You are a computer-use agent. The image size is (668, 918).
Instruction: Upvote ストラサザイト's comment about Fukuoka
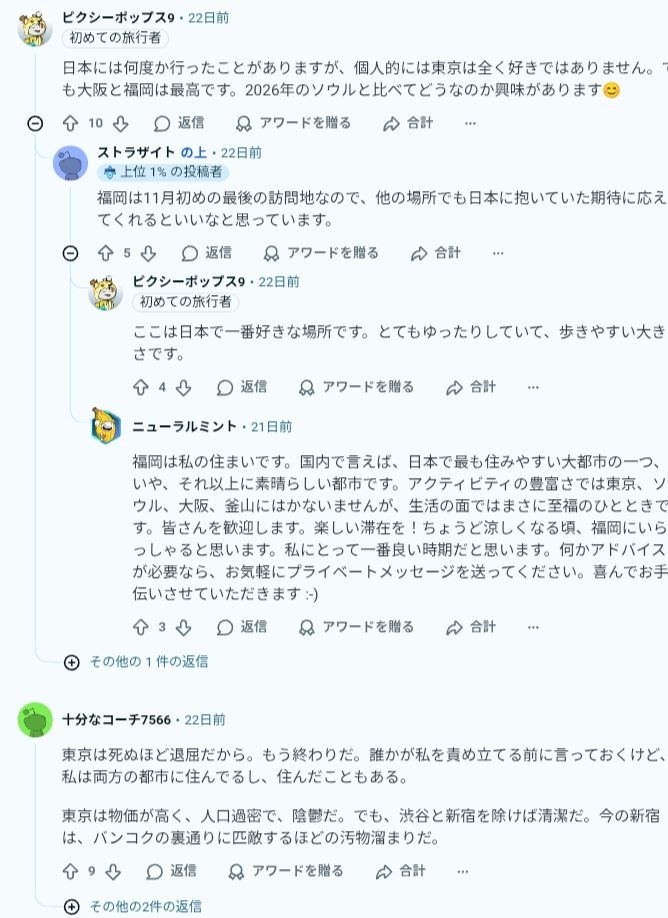coord(105,253)
